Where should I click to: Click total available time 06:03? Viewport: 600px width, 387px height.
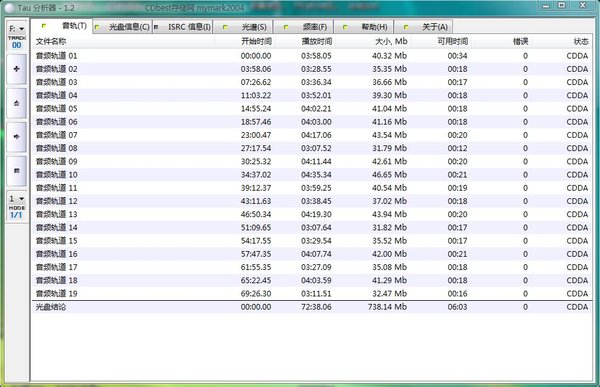click(457, 307)
